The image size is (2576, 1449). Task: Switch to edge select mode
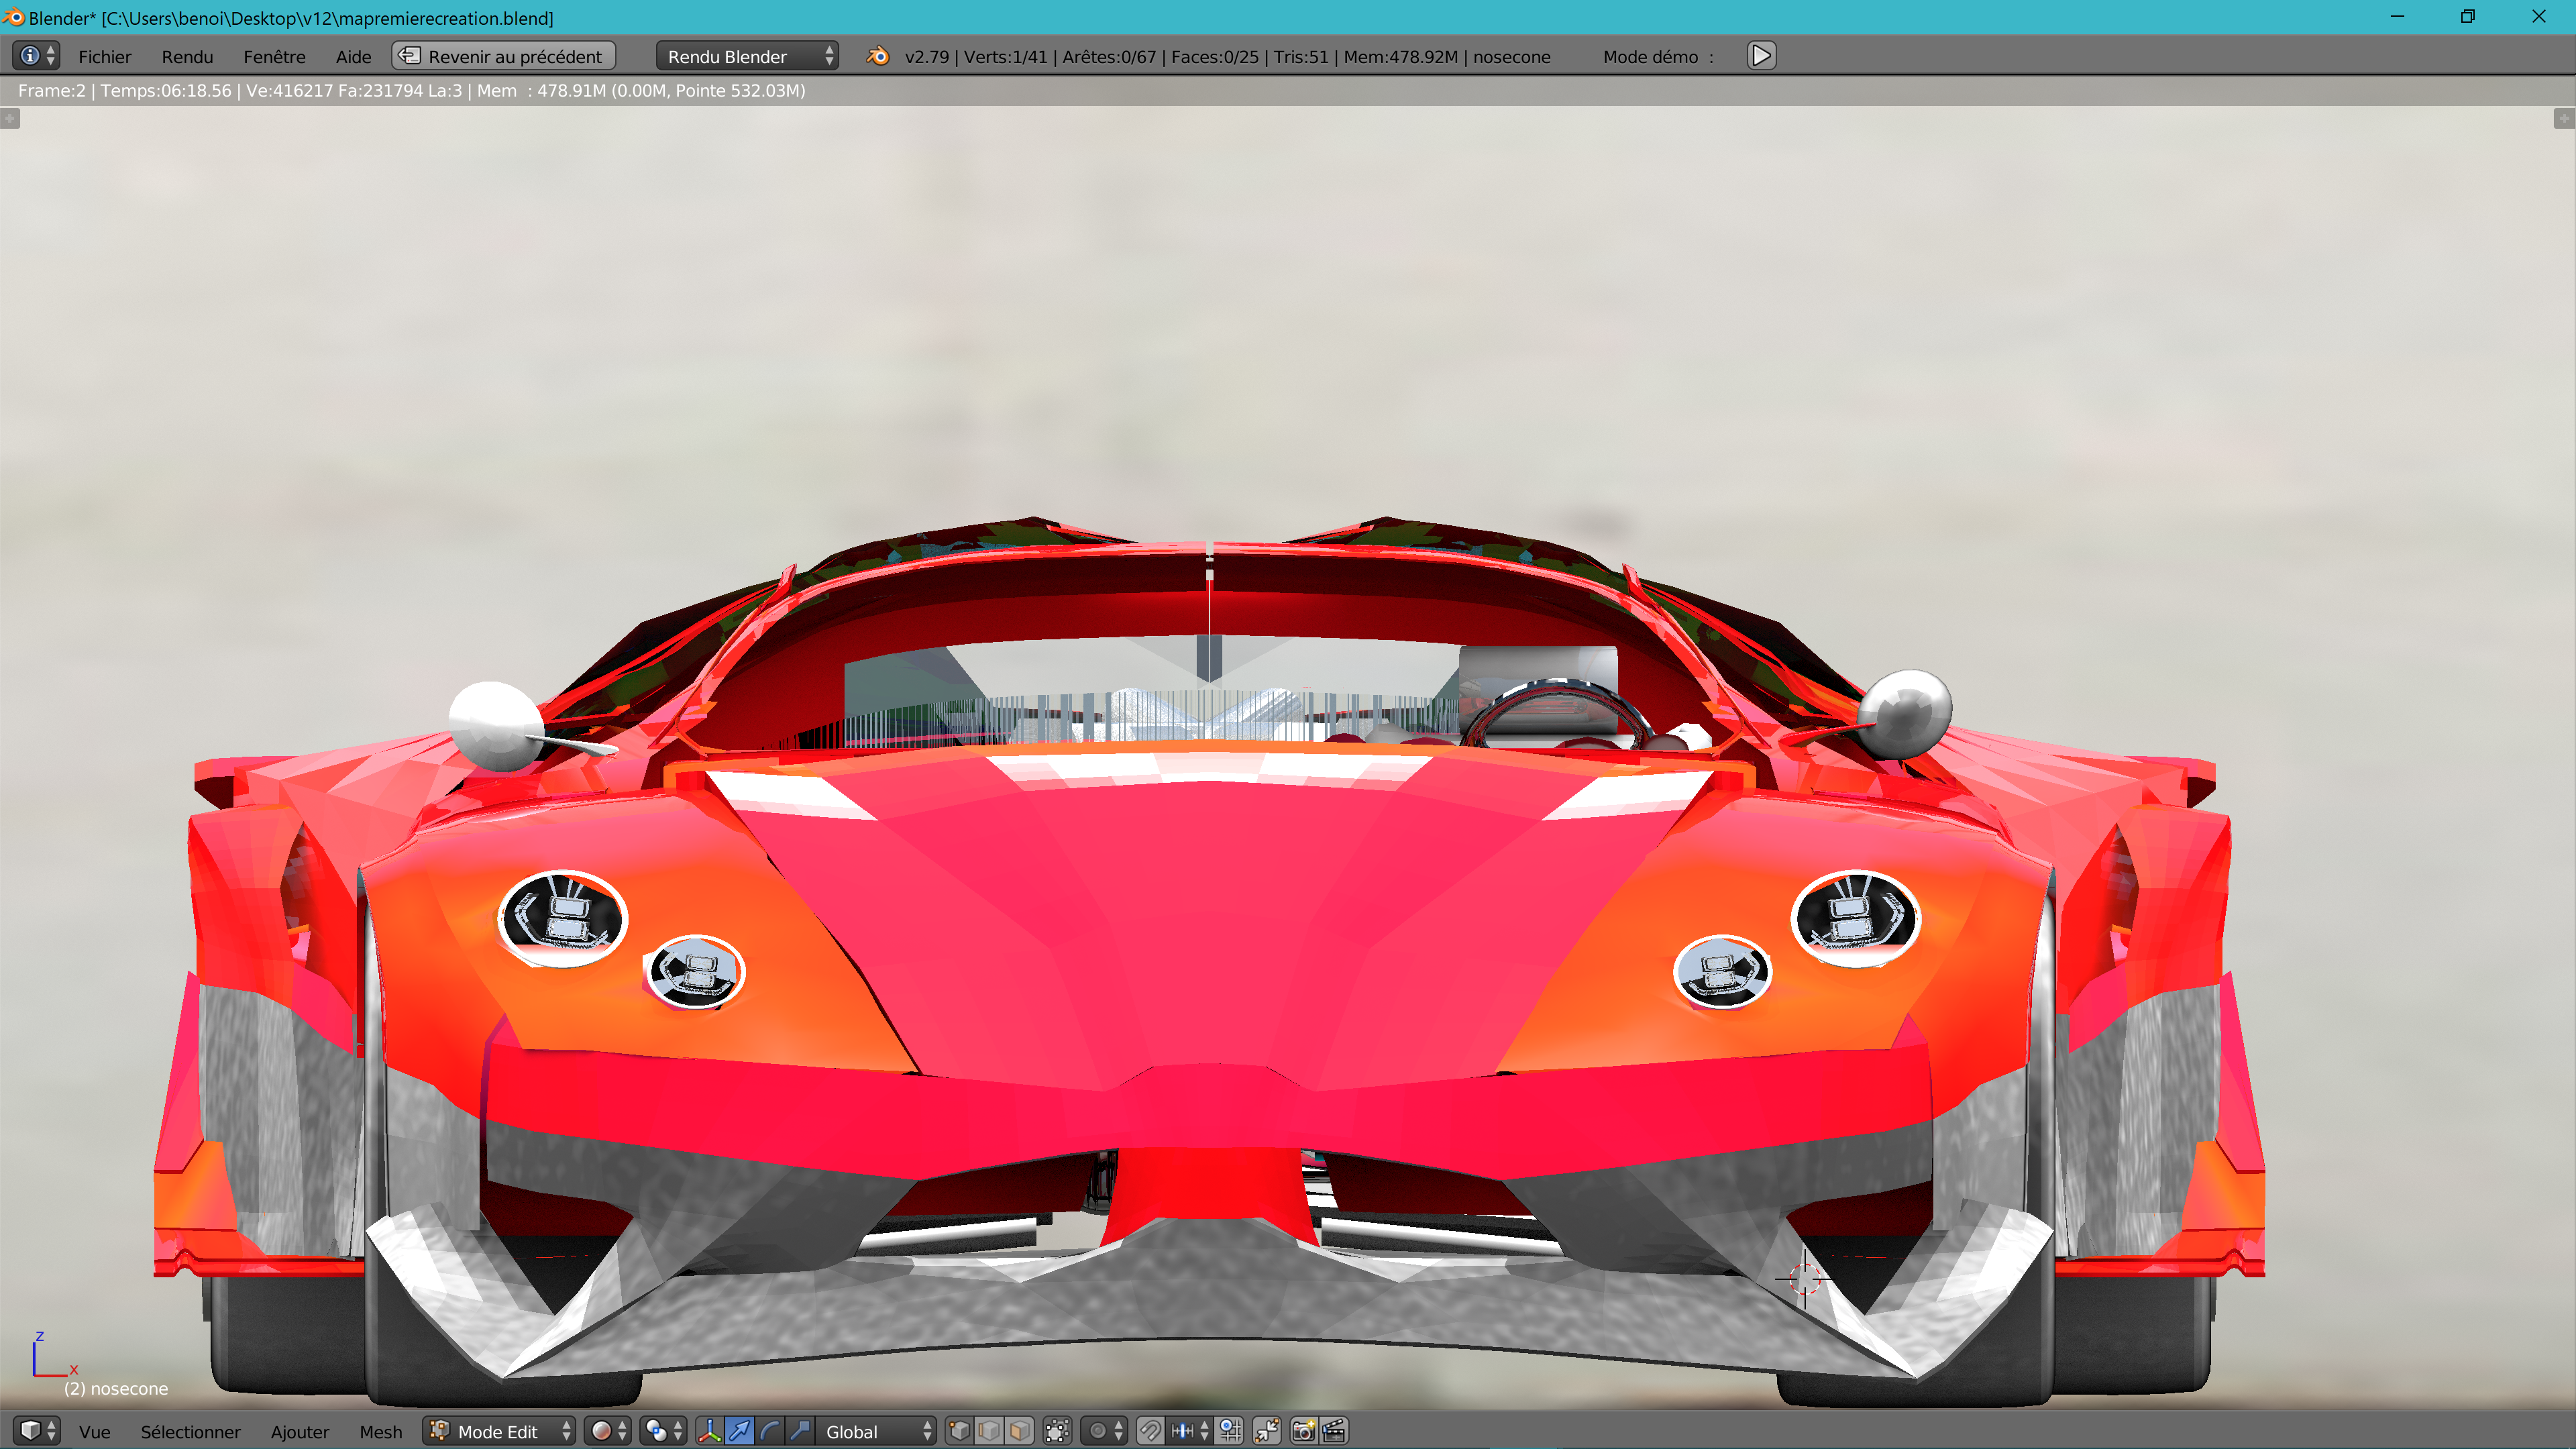tap(989, 1431)
